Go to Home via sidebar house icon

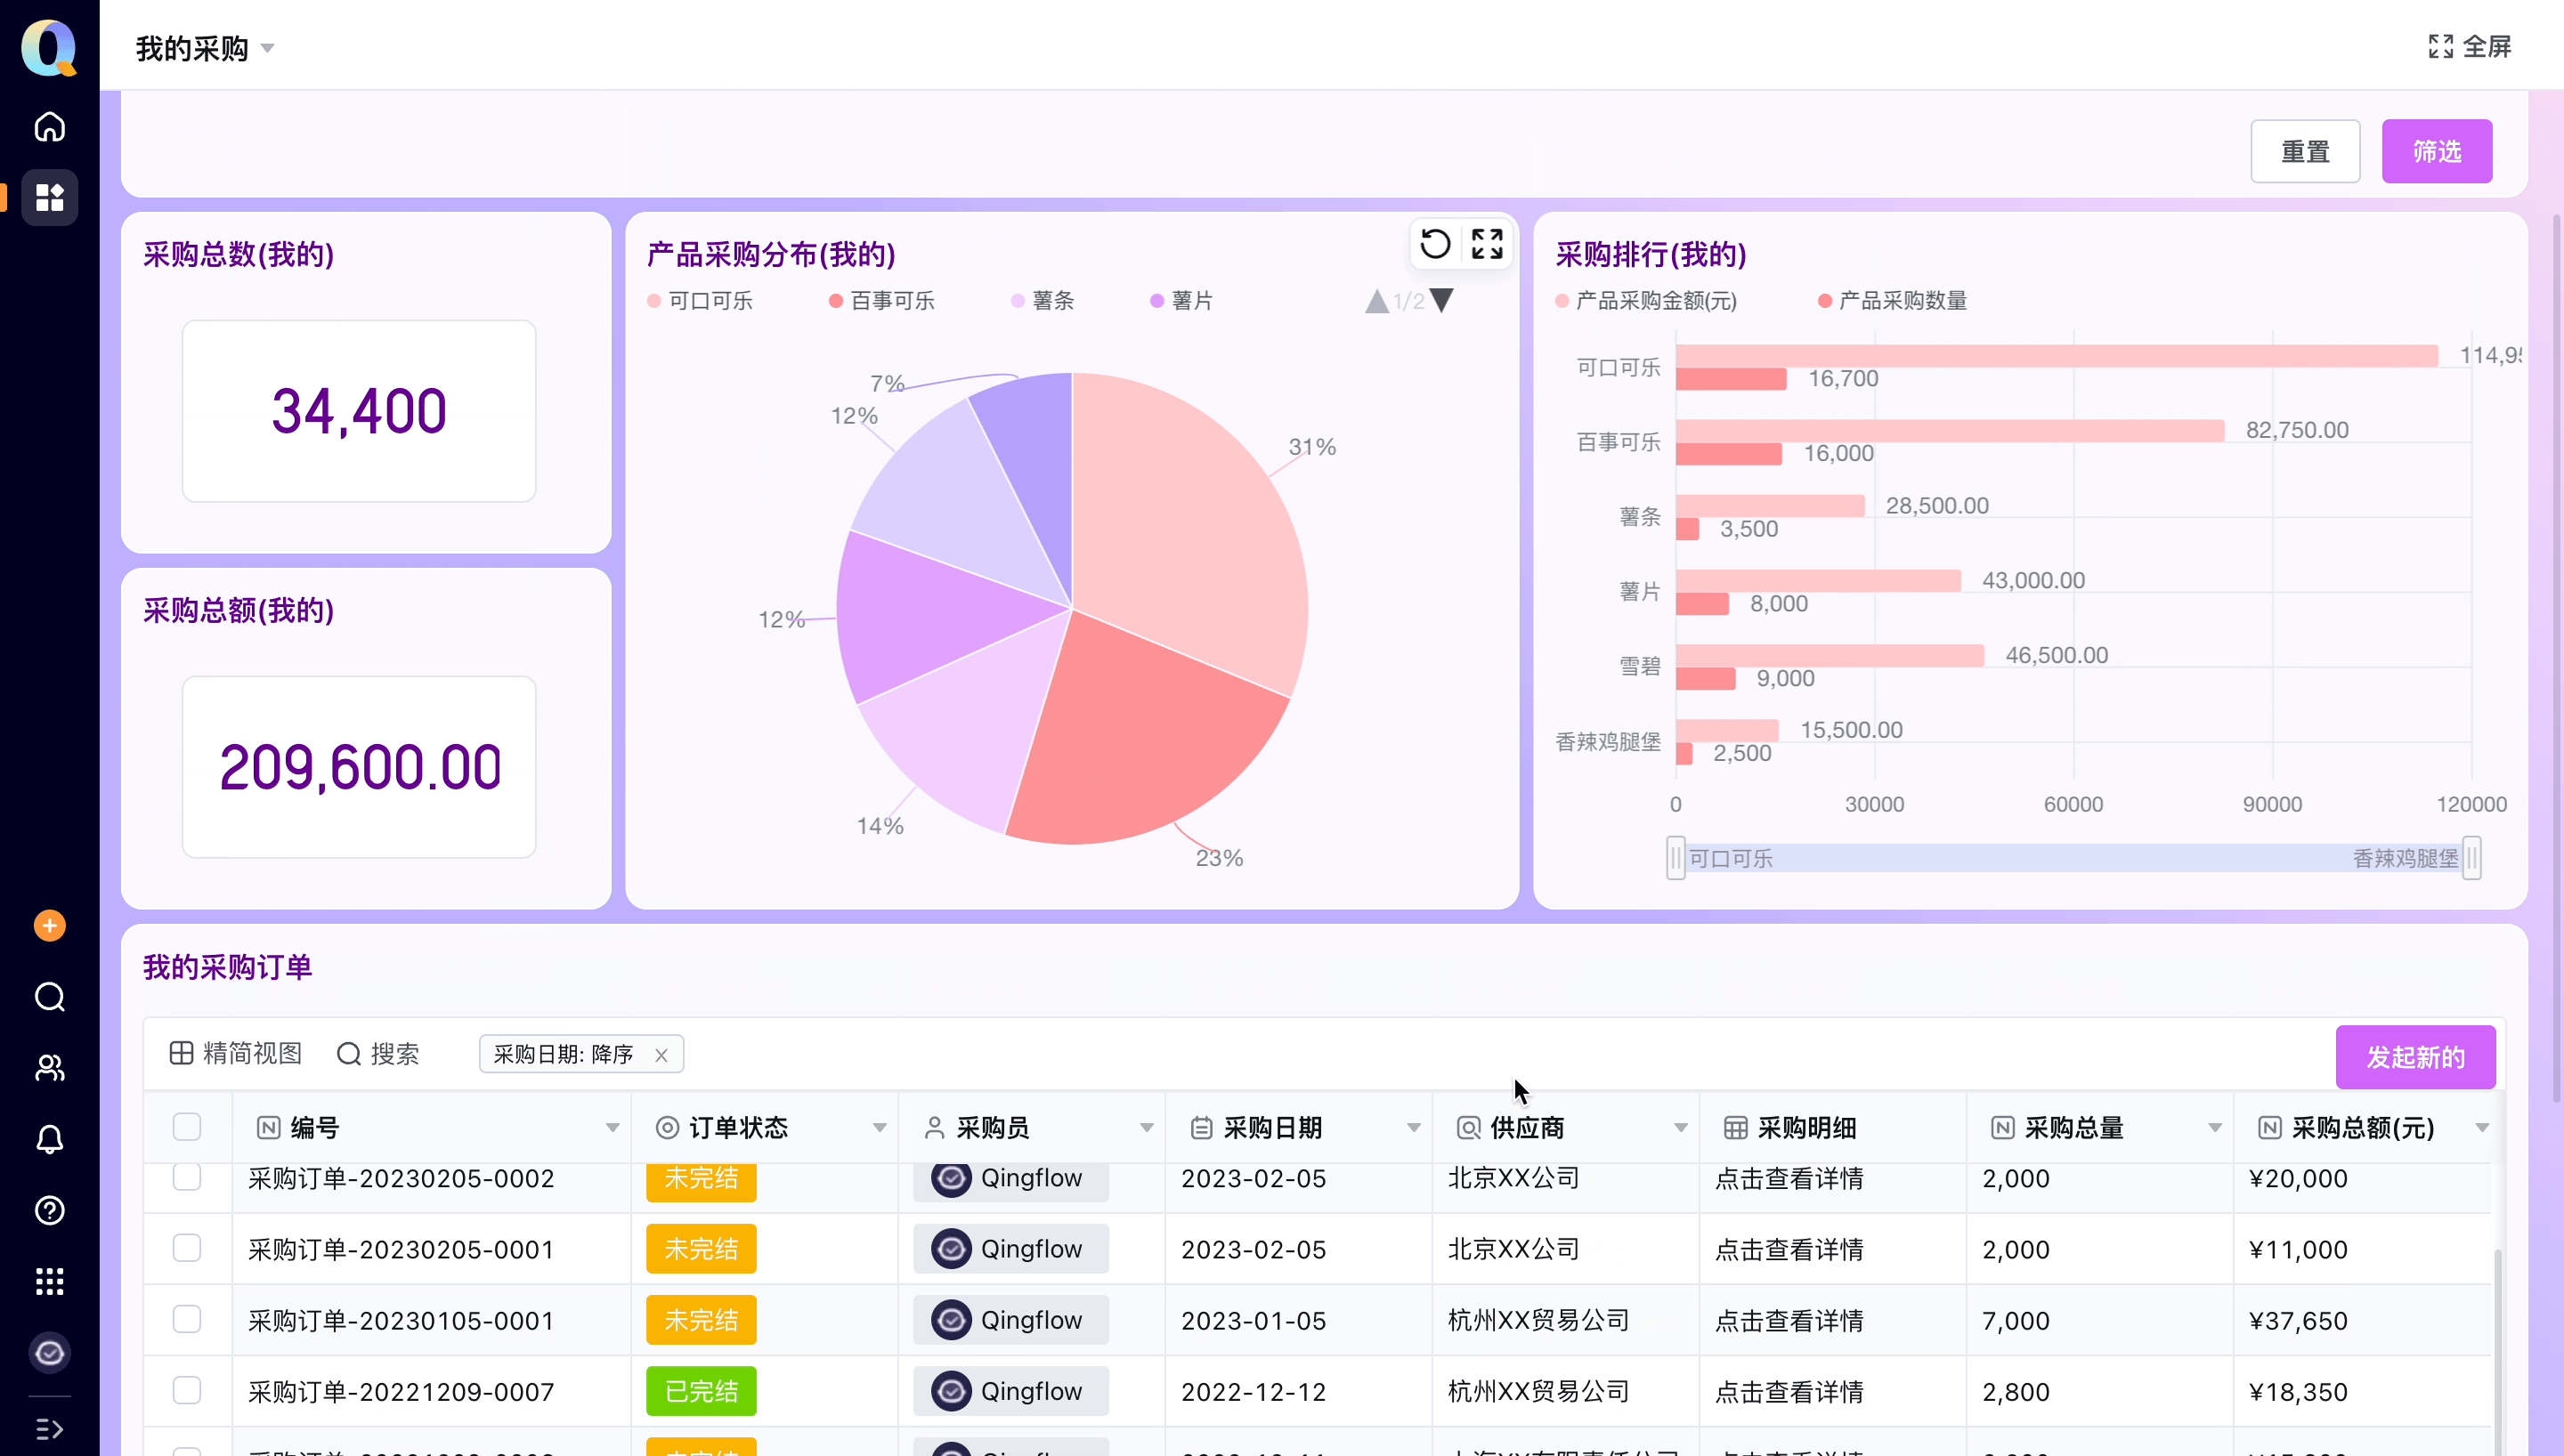[x=49, y=127]
